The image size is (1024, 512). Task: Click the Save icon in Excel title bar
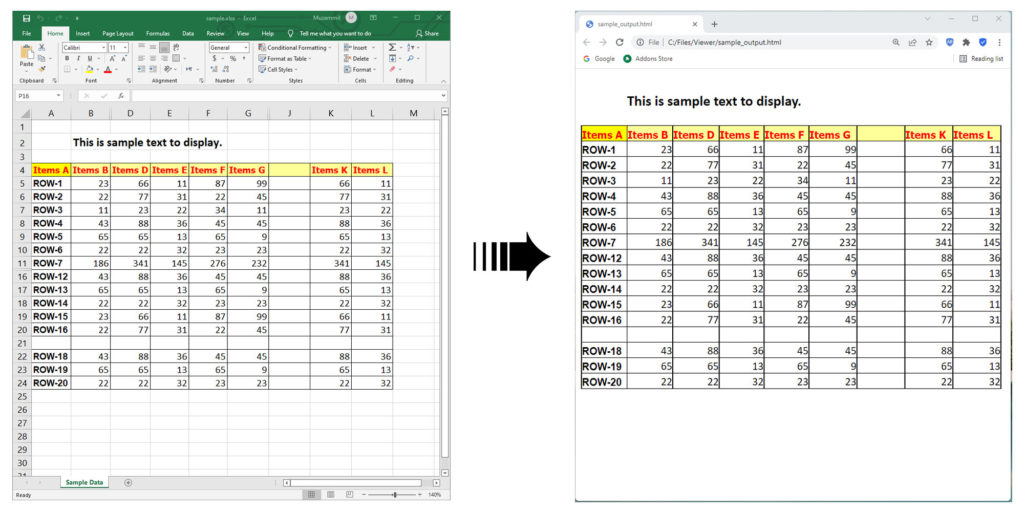click(26, 18)
